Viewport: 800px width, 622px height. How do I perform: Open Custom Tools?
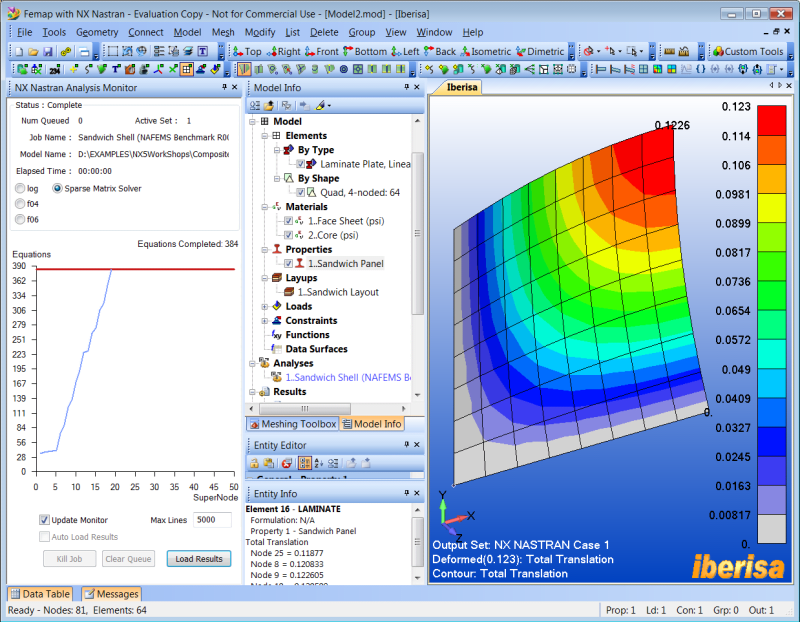click(x=748, y=52)
